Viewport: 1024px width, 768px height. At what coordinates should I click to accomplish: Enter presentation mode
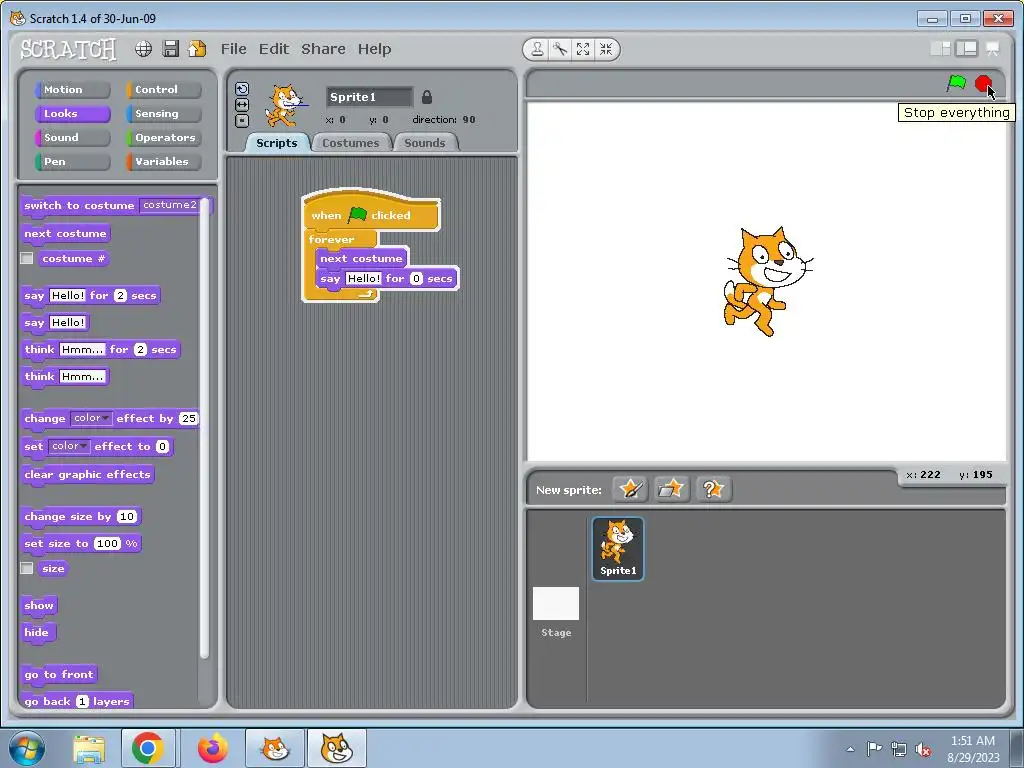coord(993,48)
